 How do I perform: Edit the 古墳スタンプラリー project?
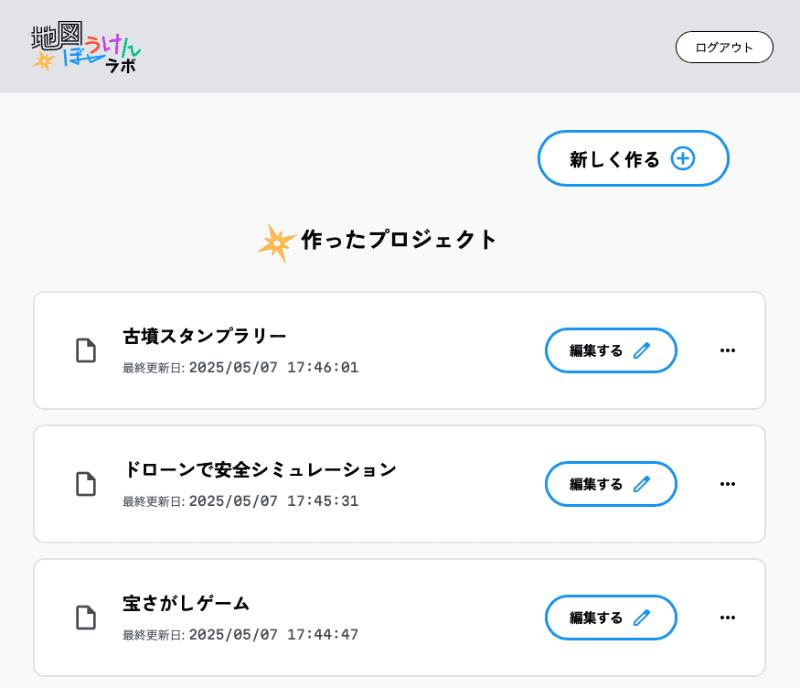point(610,350)
